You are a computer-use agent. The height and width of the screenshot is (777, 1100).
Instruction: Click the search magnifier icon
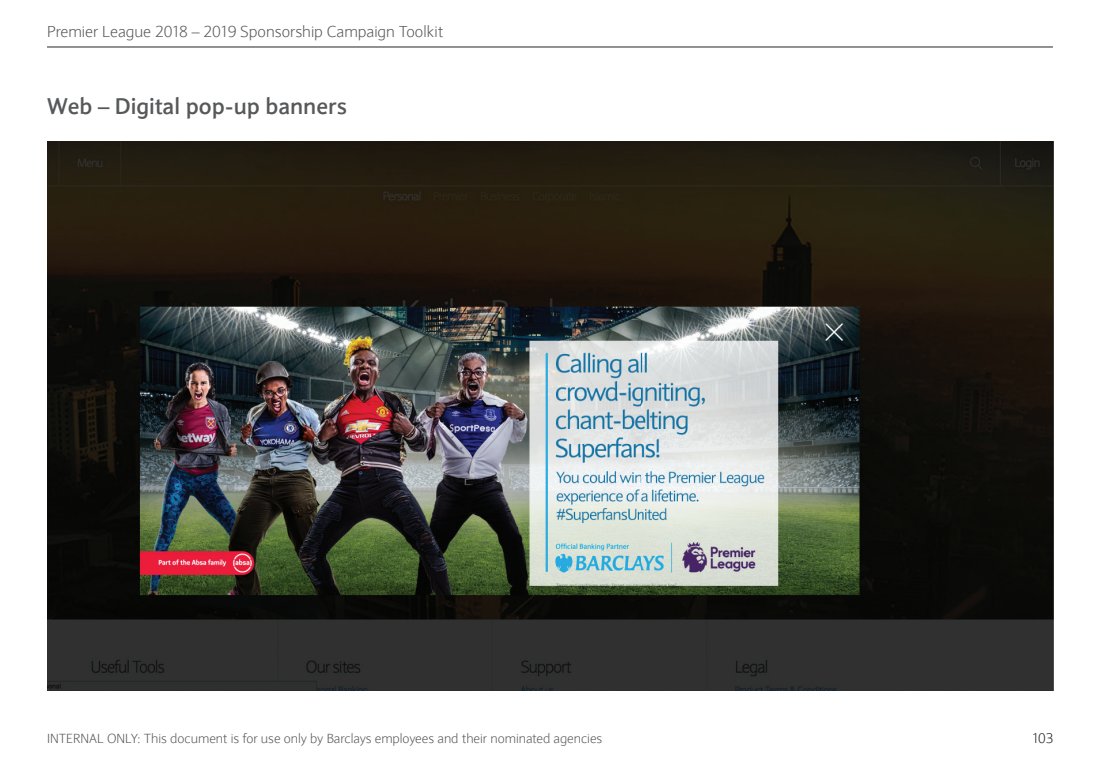click(x=976, y=163)
